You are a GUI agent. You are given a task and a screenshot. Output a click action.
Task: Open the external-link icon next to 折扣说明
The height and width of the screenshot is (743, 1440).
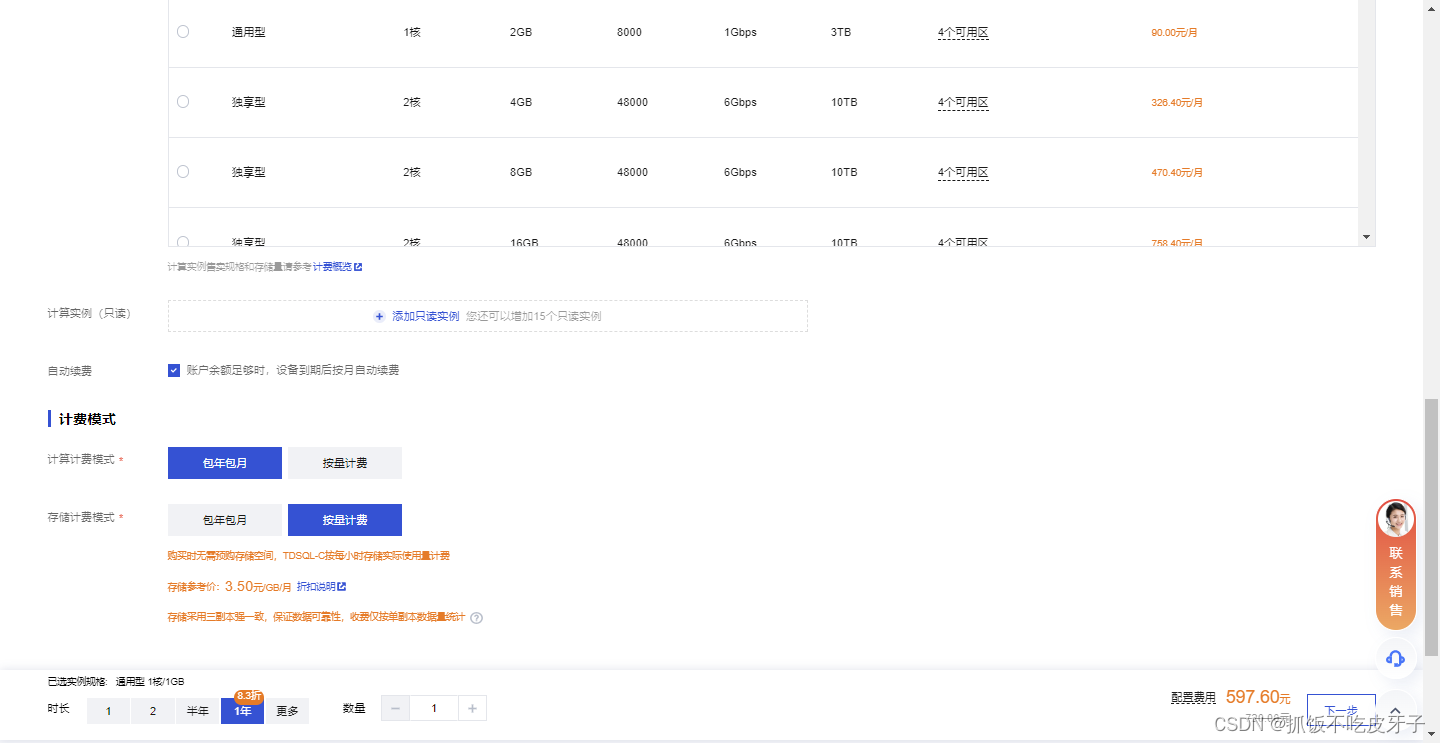(341, 585)
